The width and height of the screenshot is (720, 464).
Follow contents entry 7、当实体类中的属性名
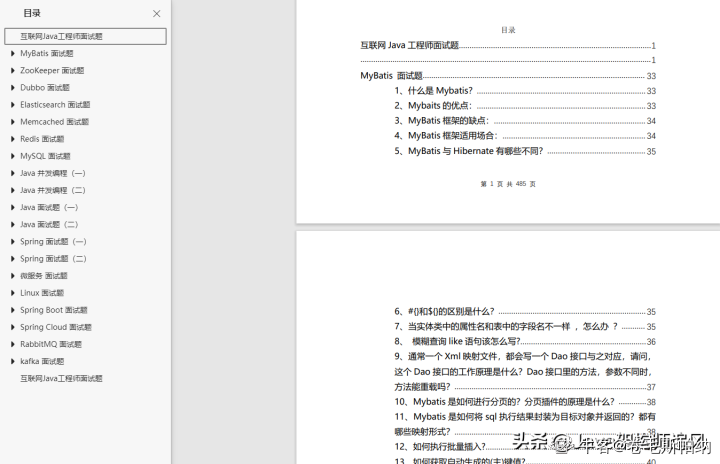point(525,327)
